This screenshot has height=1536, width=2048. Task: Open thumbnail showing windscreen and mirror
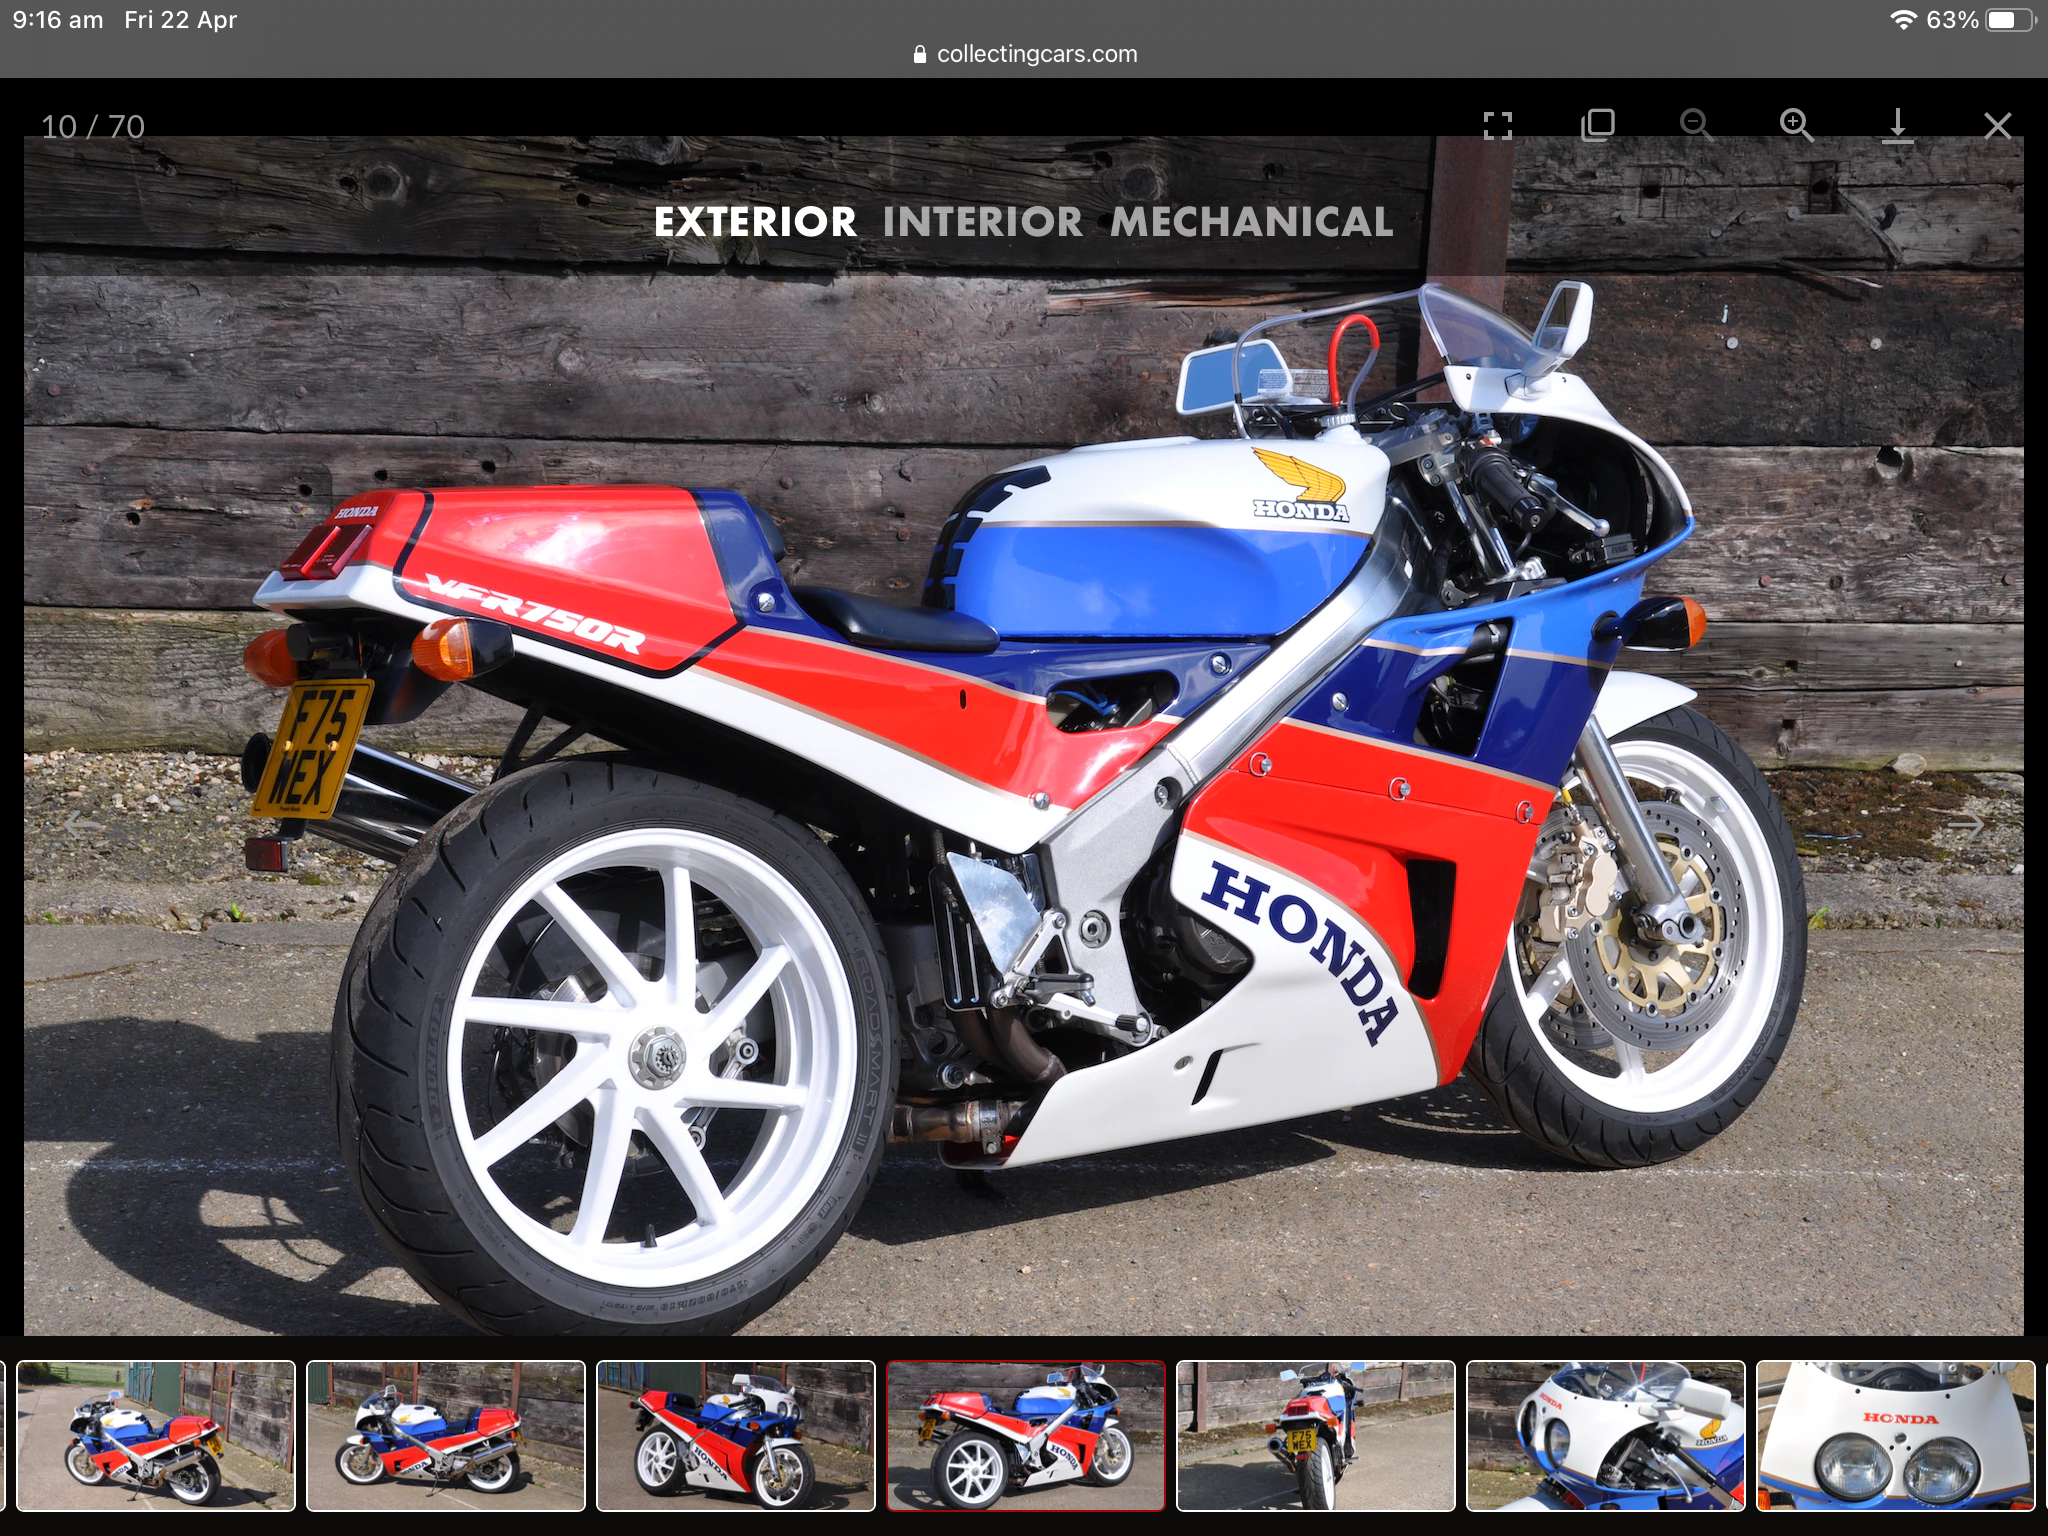point(1606,1435)
